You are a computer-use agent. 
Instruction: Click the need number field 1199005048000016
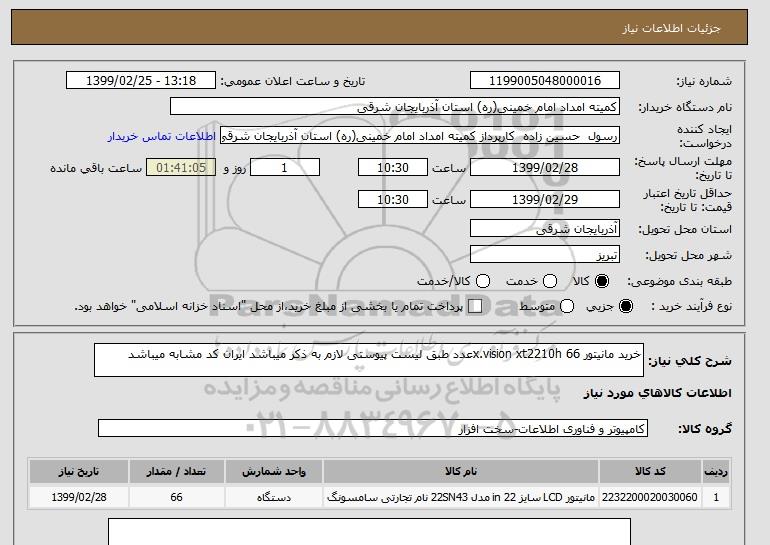545,81
